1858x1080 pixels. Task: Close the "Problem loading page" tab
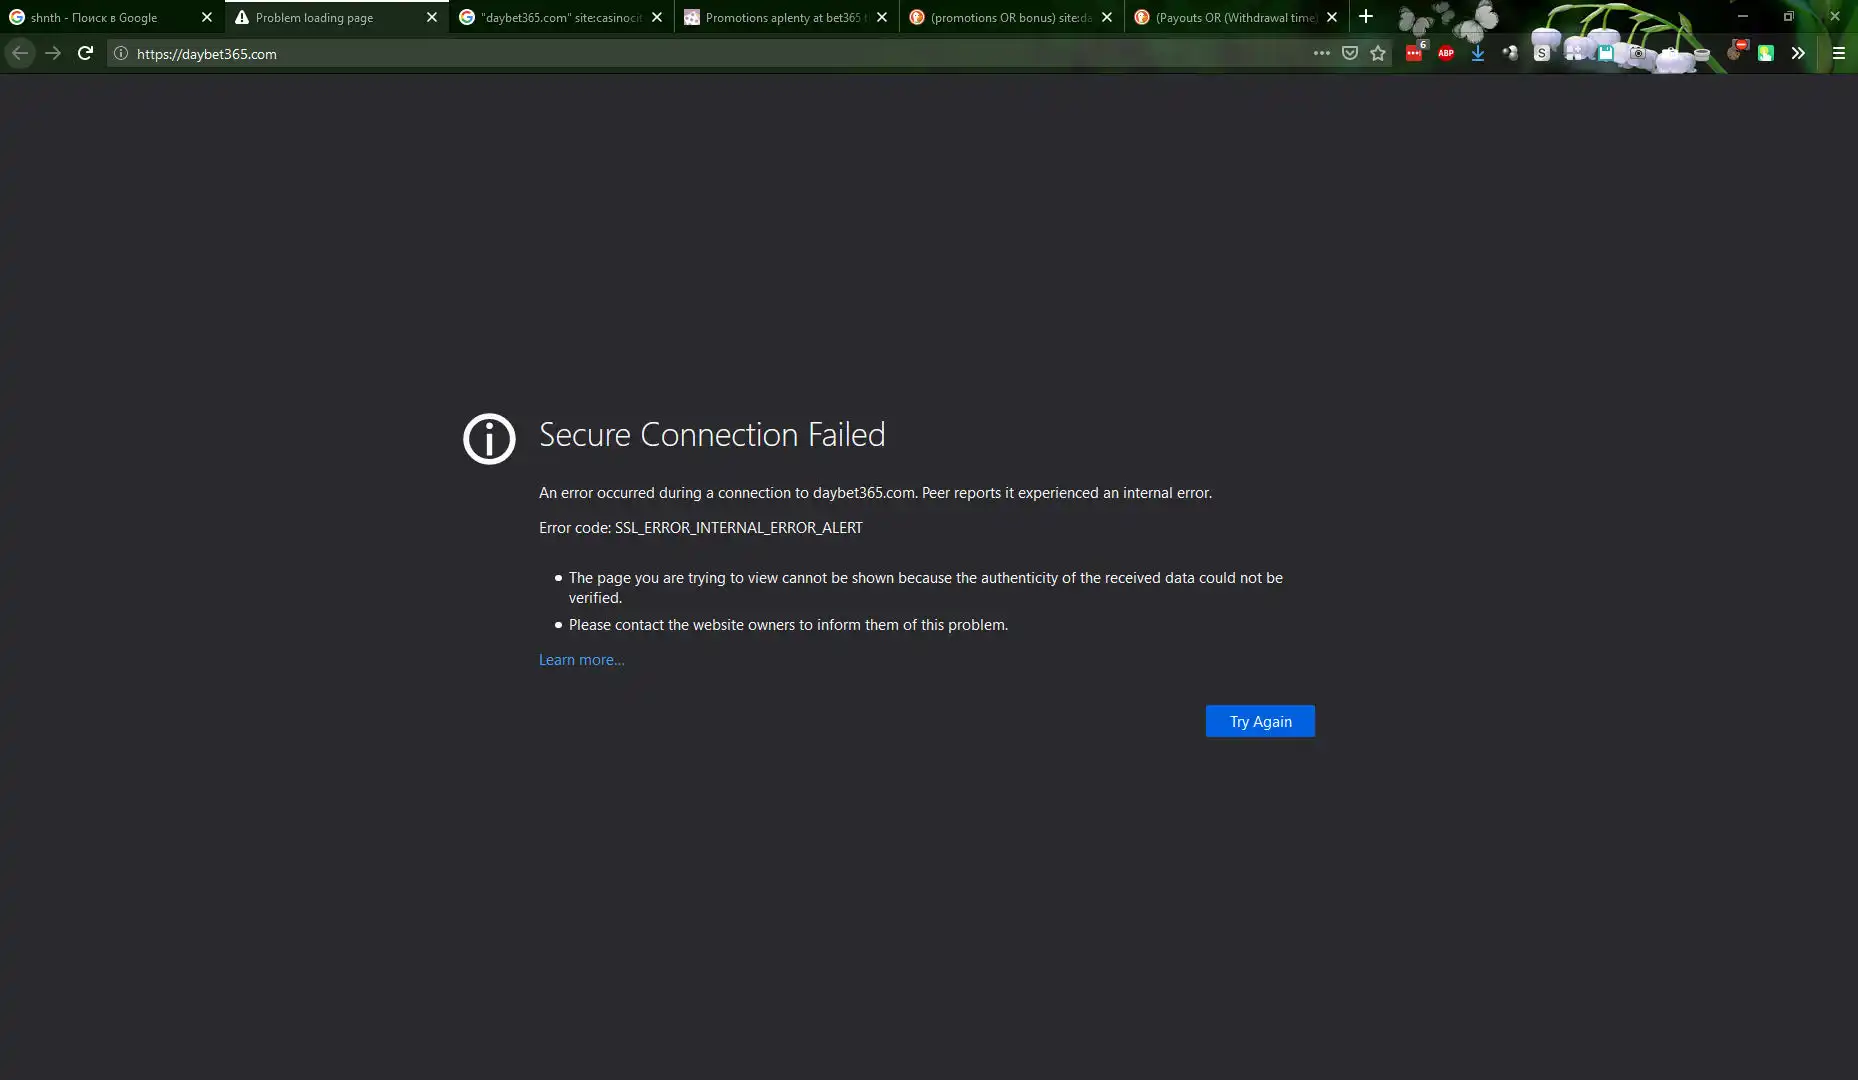pyautogui.click(x=432, y=18)
